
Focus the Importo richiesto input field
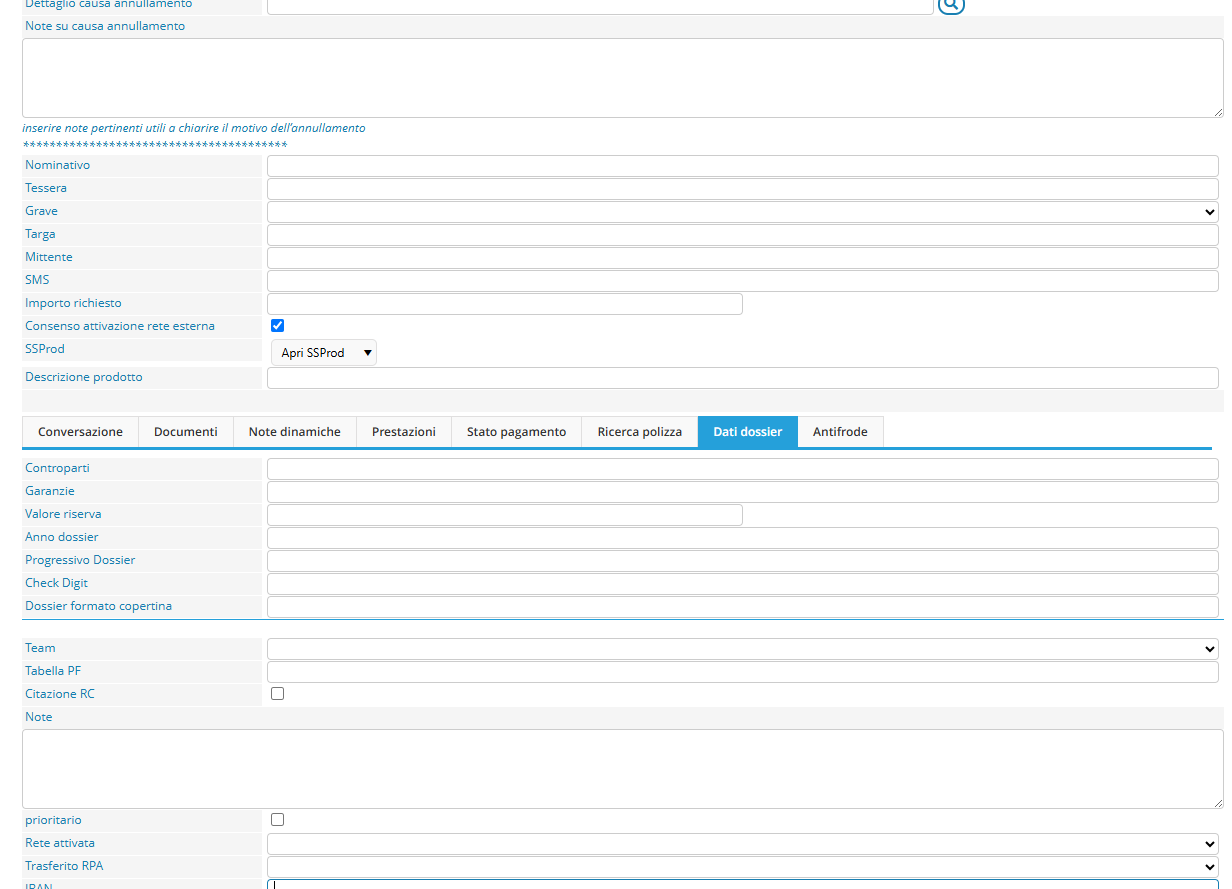(x=504, y=303)
